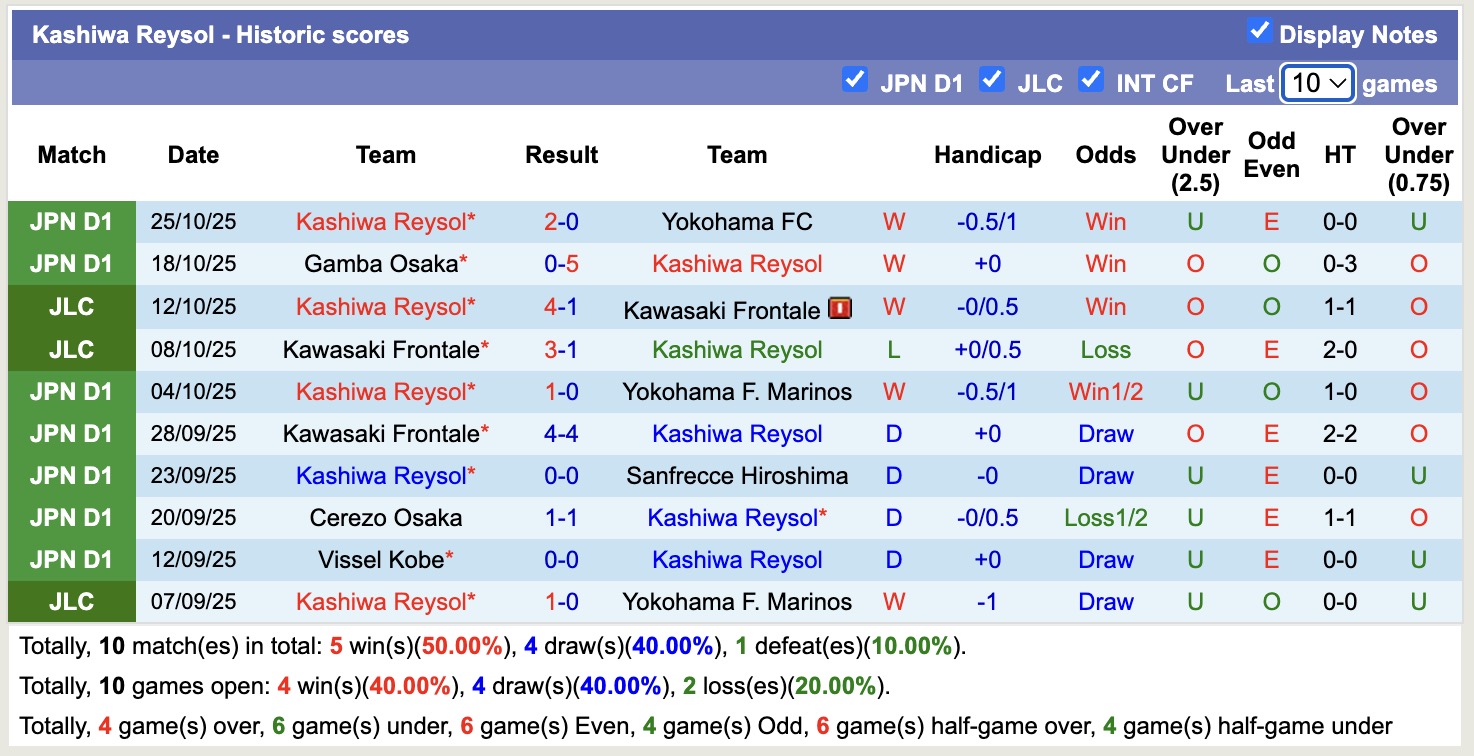Screen dimensions: 1474x756
Task: Click the 4-1 result versus Kawasaki Frontale
Action: pyautogui.click(x=561, y=307)
